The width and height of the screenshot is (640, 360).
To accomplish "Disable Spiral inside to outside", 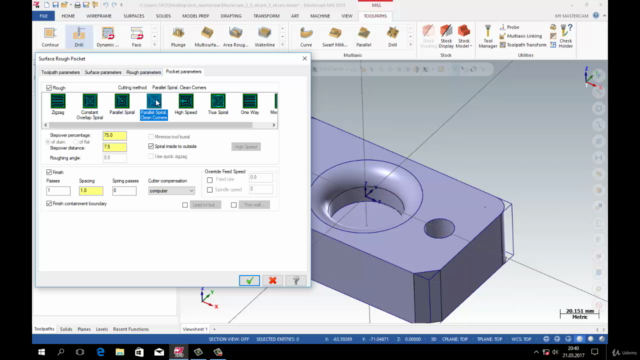I will point(151,146).
